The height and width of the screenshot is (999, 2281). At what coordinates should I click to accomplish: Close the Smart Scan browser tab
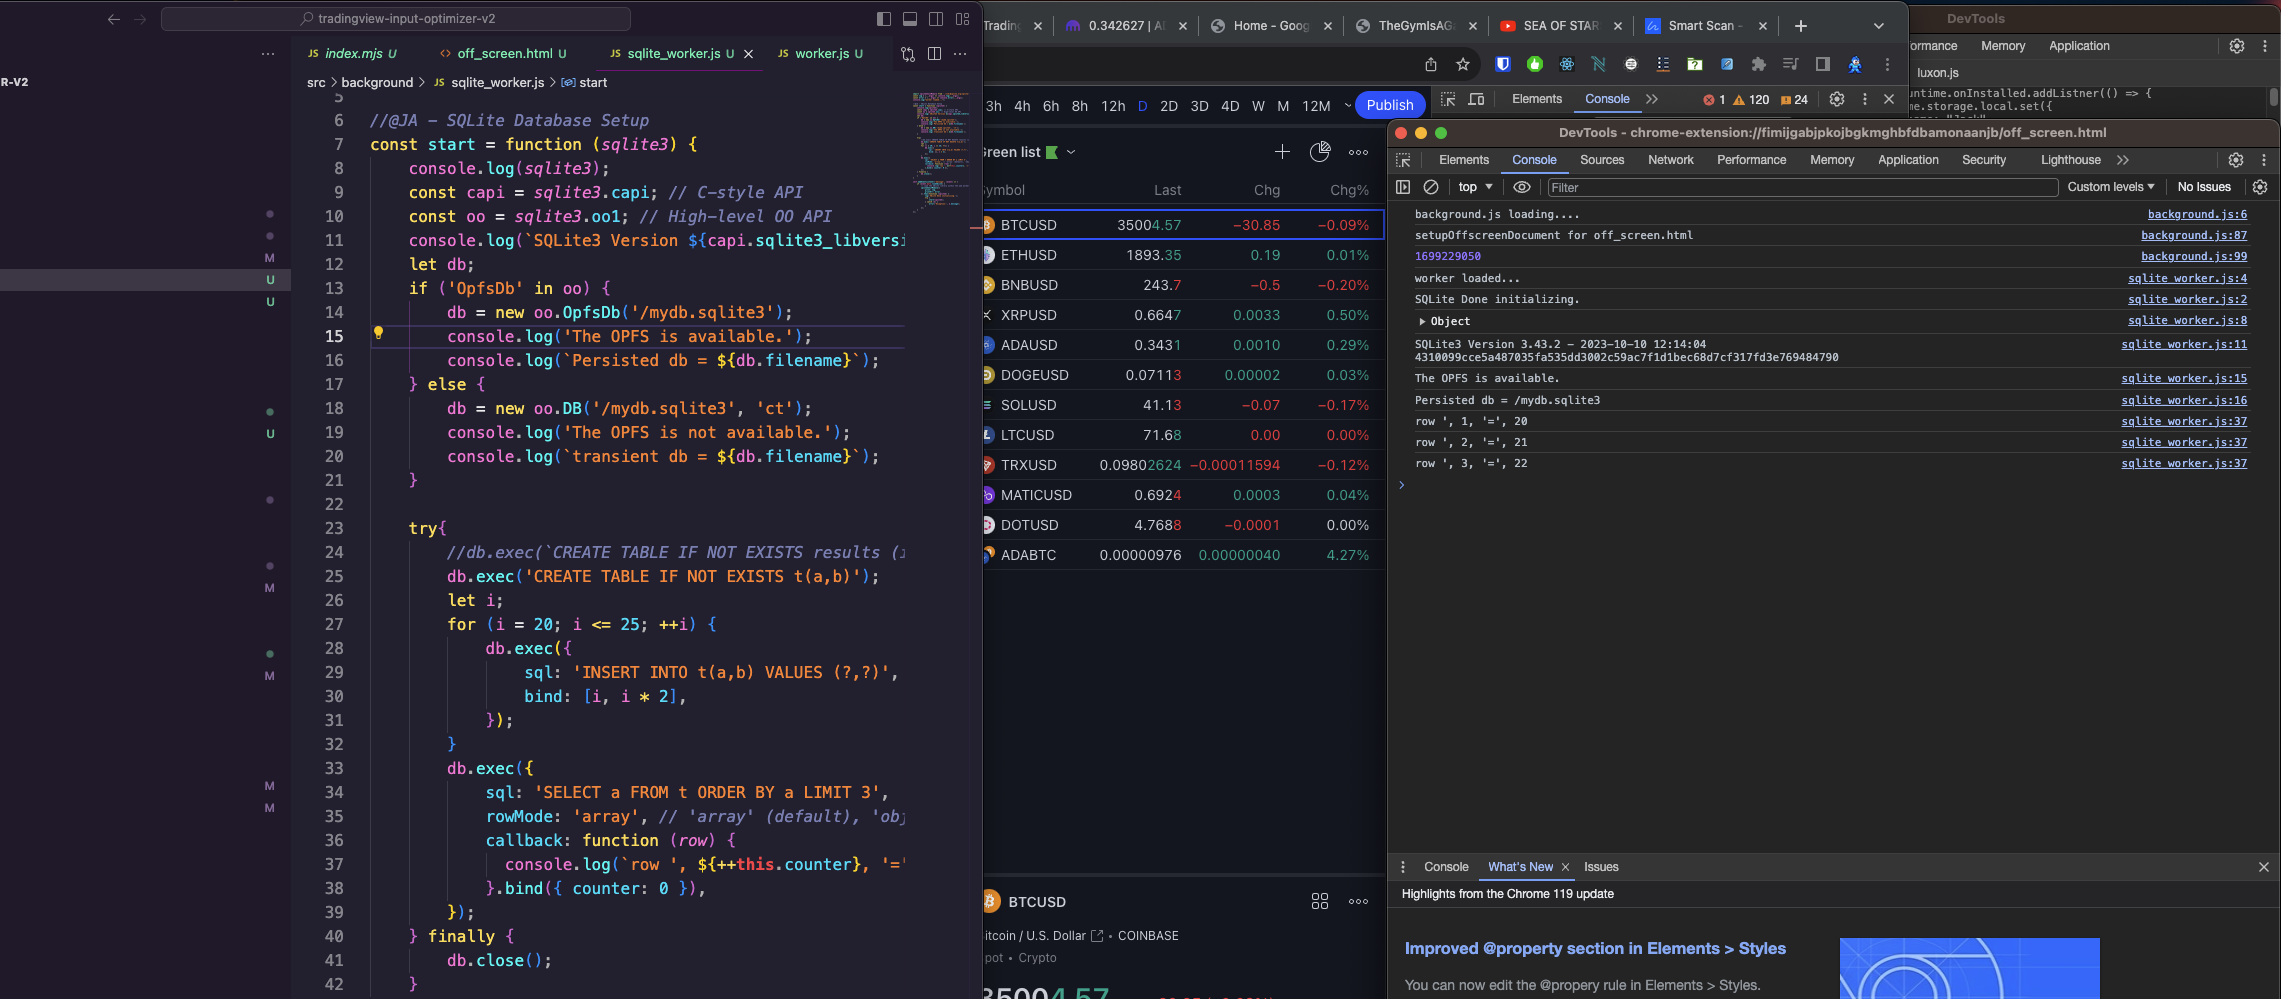coord(1763,26)
